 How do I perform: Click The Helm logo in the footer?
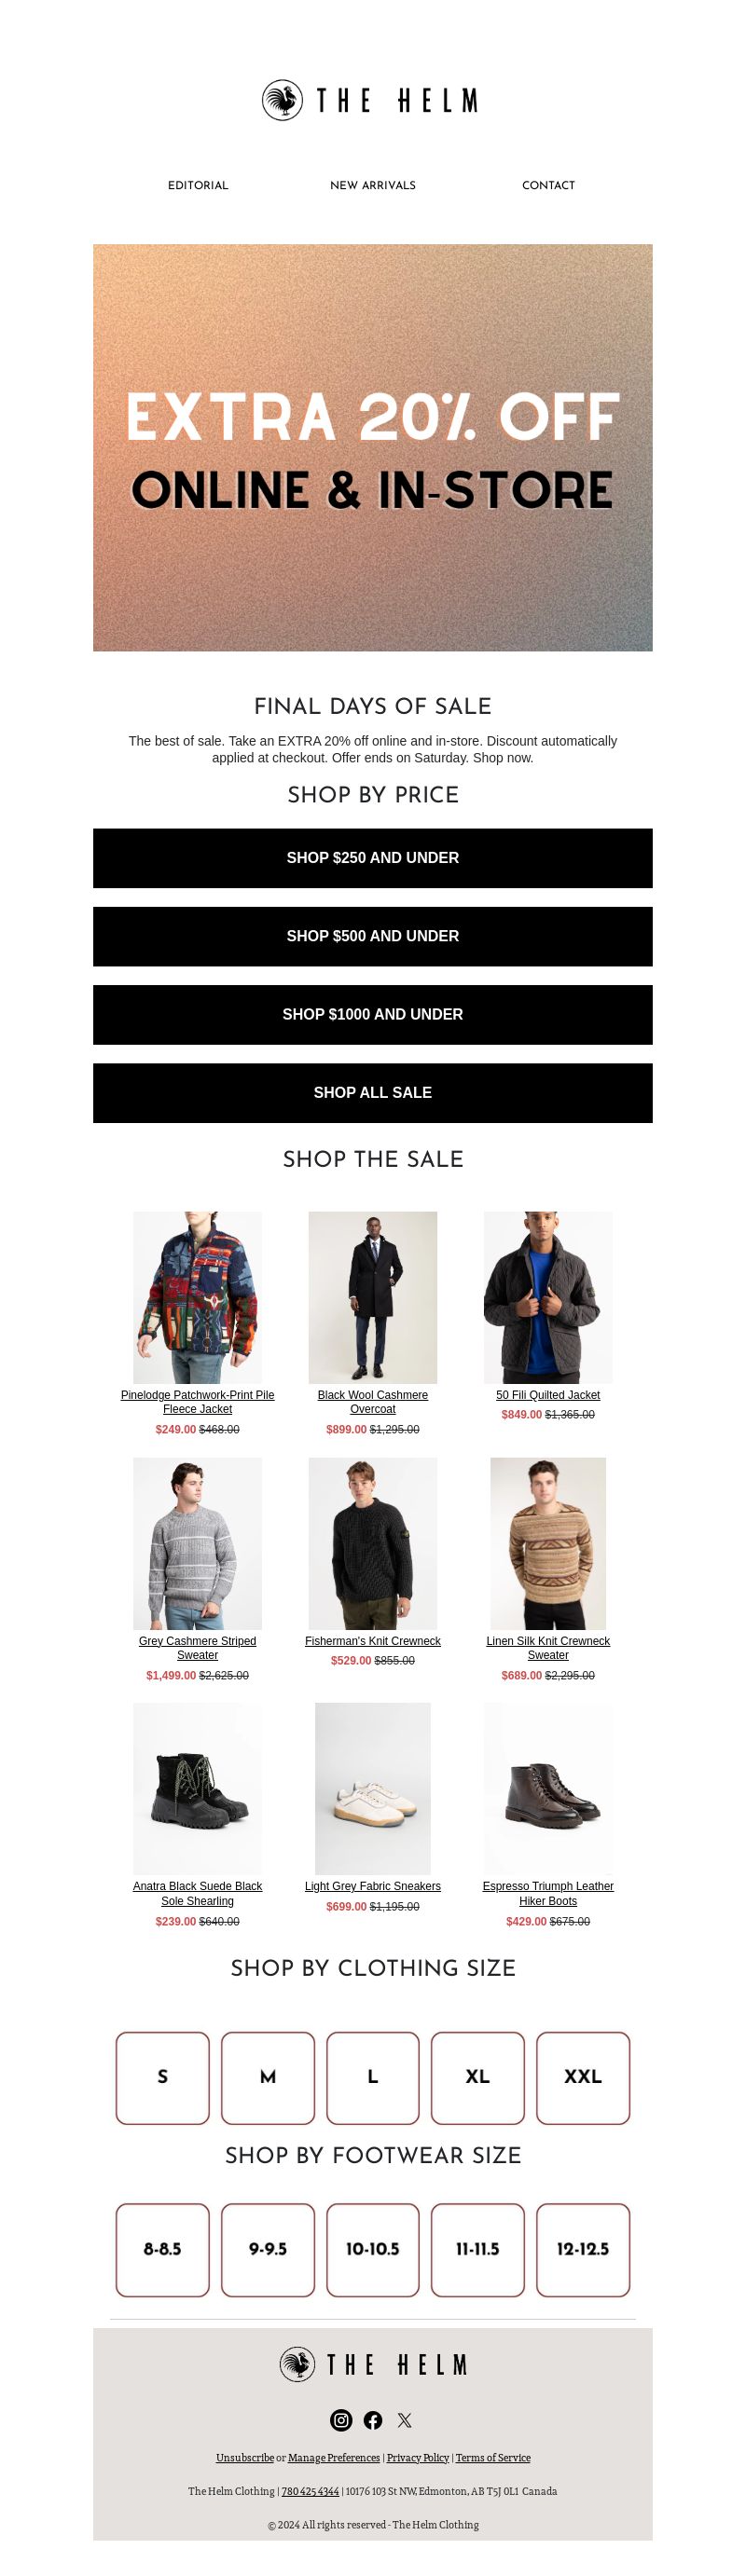point(372,2364)
